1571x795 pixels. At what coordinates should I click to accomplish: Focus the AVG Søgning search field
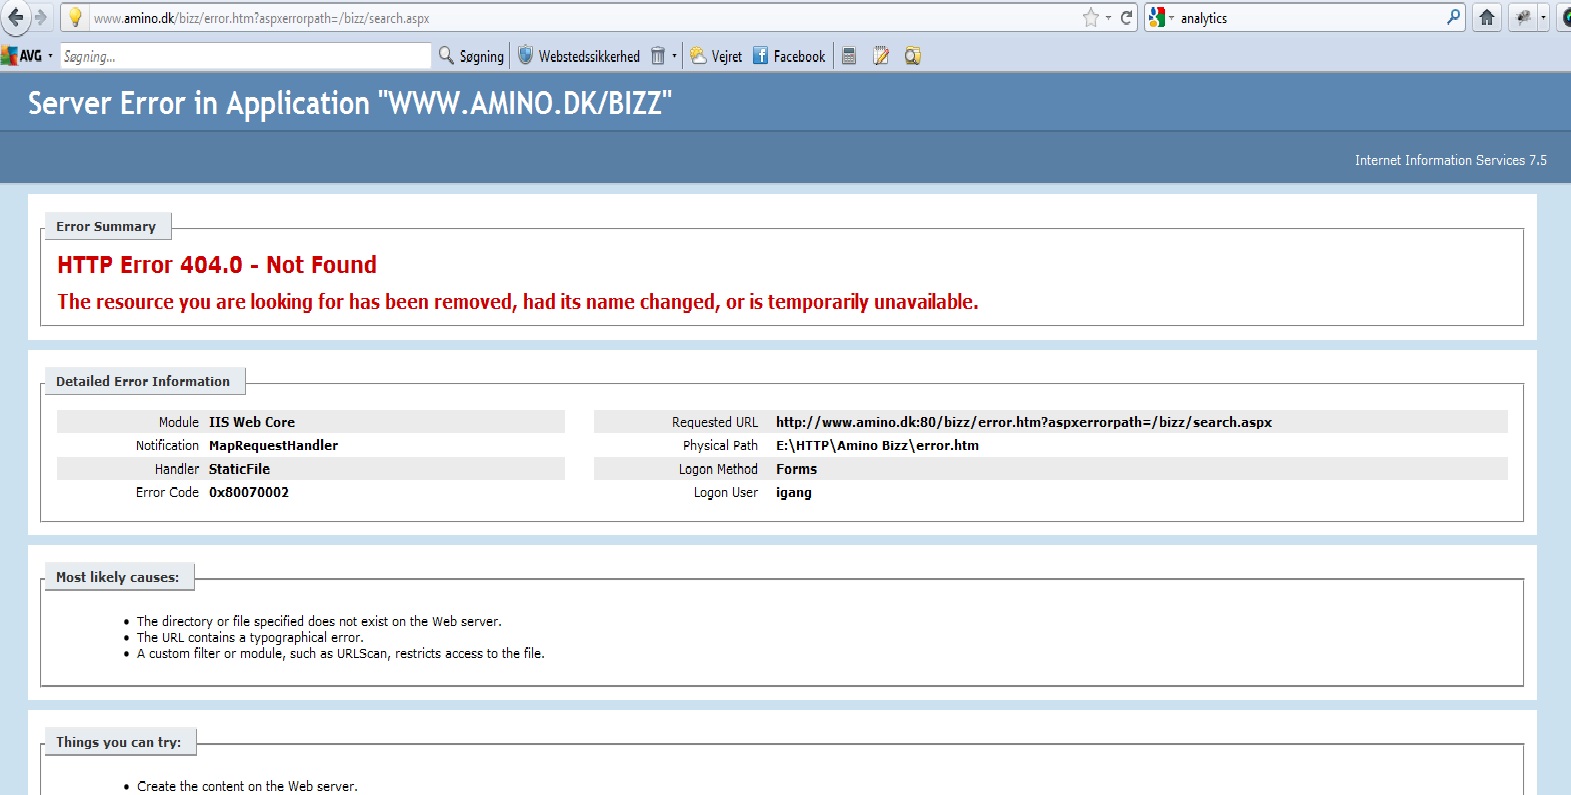pyautogui.click(x=245, y=56)
